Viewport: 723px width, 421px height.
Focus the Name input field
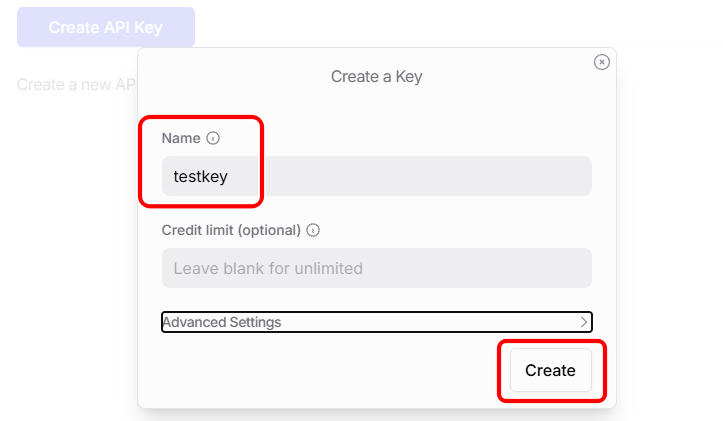click(376, 176)
